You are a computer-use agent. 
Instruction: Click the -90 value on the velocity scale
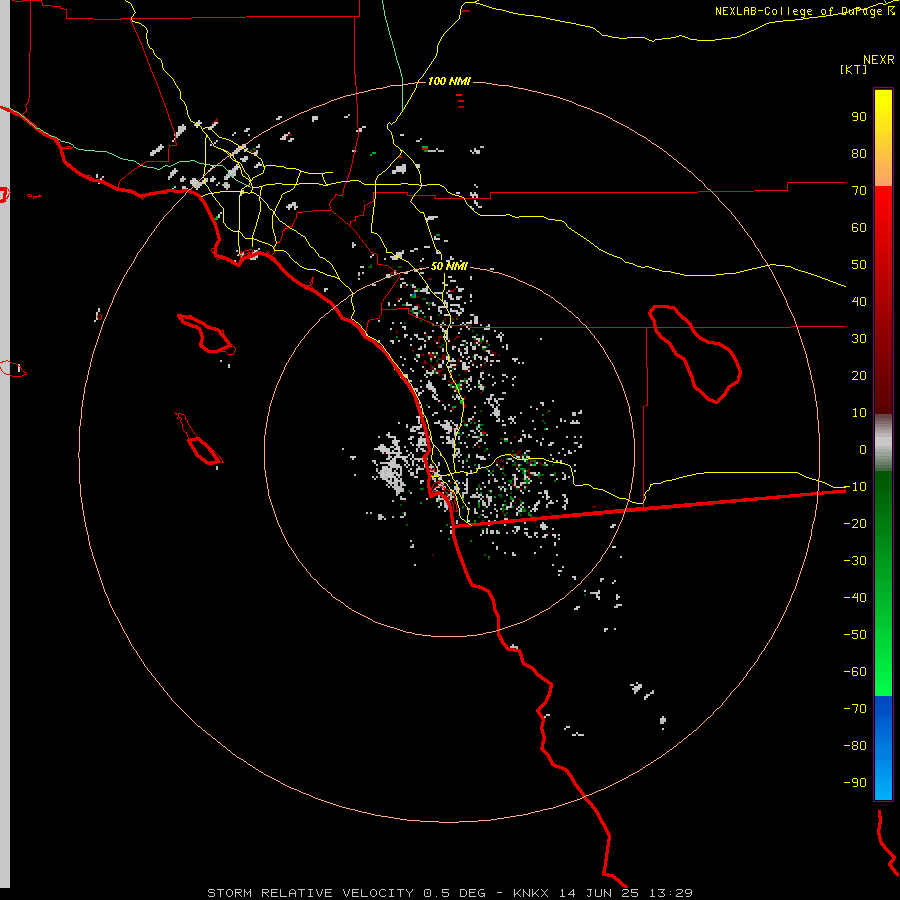click(x=855, y=782)
